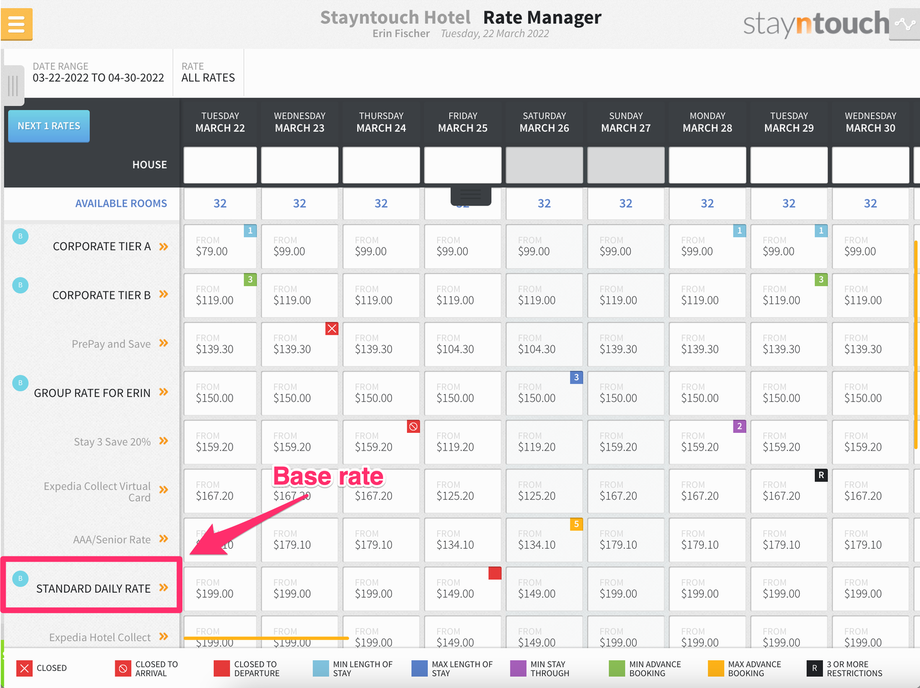This screenshot has height=688, width=920.
Task: Select Group Rate for Erin name
Action: tap(92, 393)
